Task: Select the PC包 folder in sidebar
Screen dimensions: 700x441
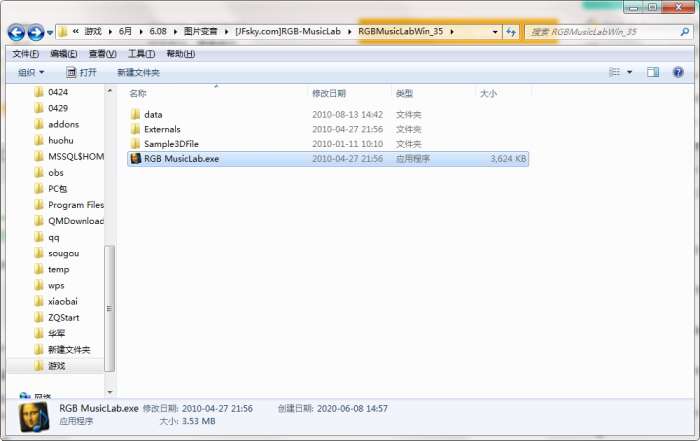Action: point(57,189)
